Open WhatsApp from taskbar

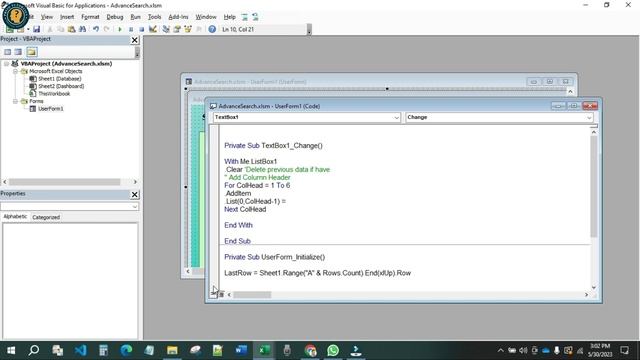click(x=333, y=350)
